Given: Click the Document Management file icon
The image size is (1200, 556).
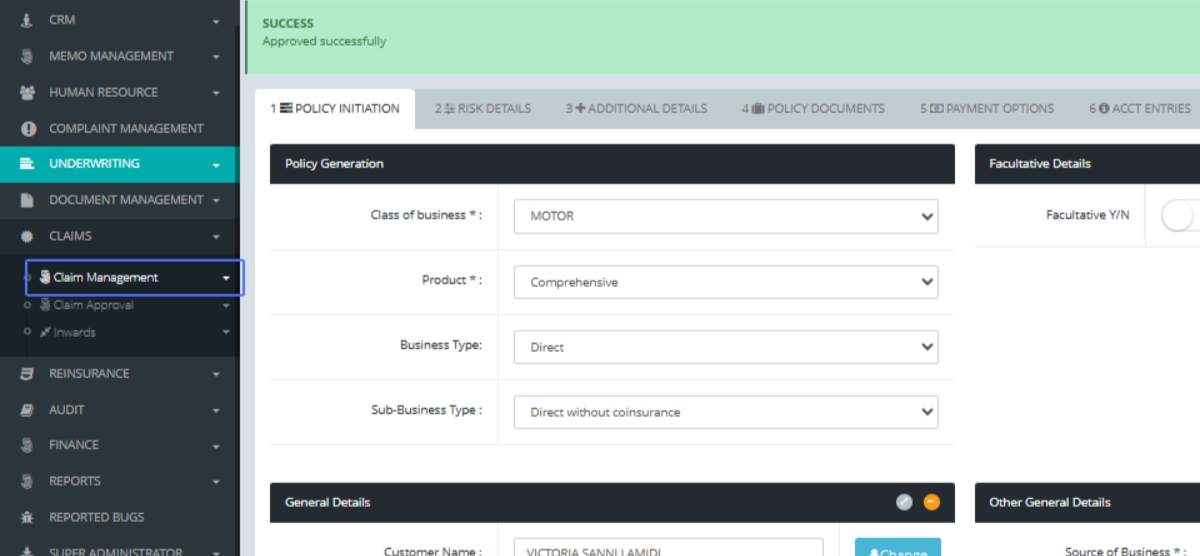Looking at the screenshot, I should [27, 200].
